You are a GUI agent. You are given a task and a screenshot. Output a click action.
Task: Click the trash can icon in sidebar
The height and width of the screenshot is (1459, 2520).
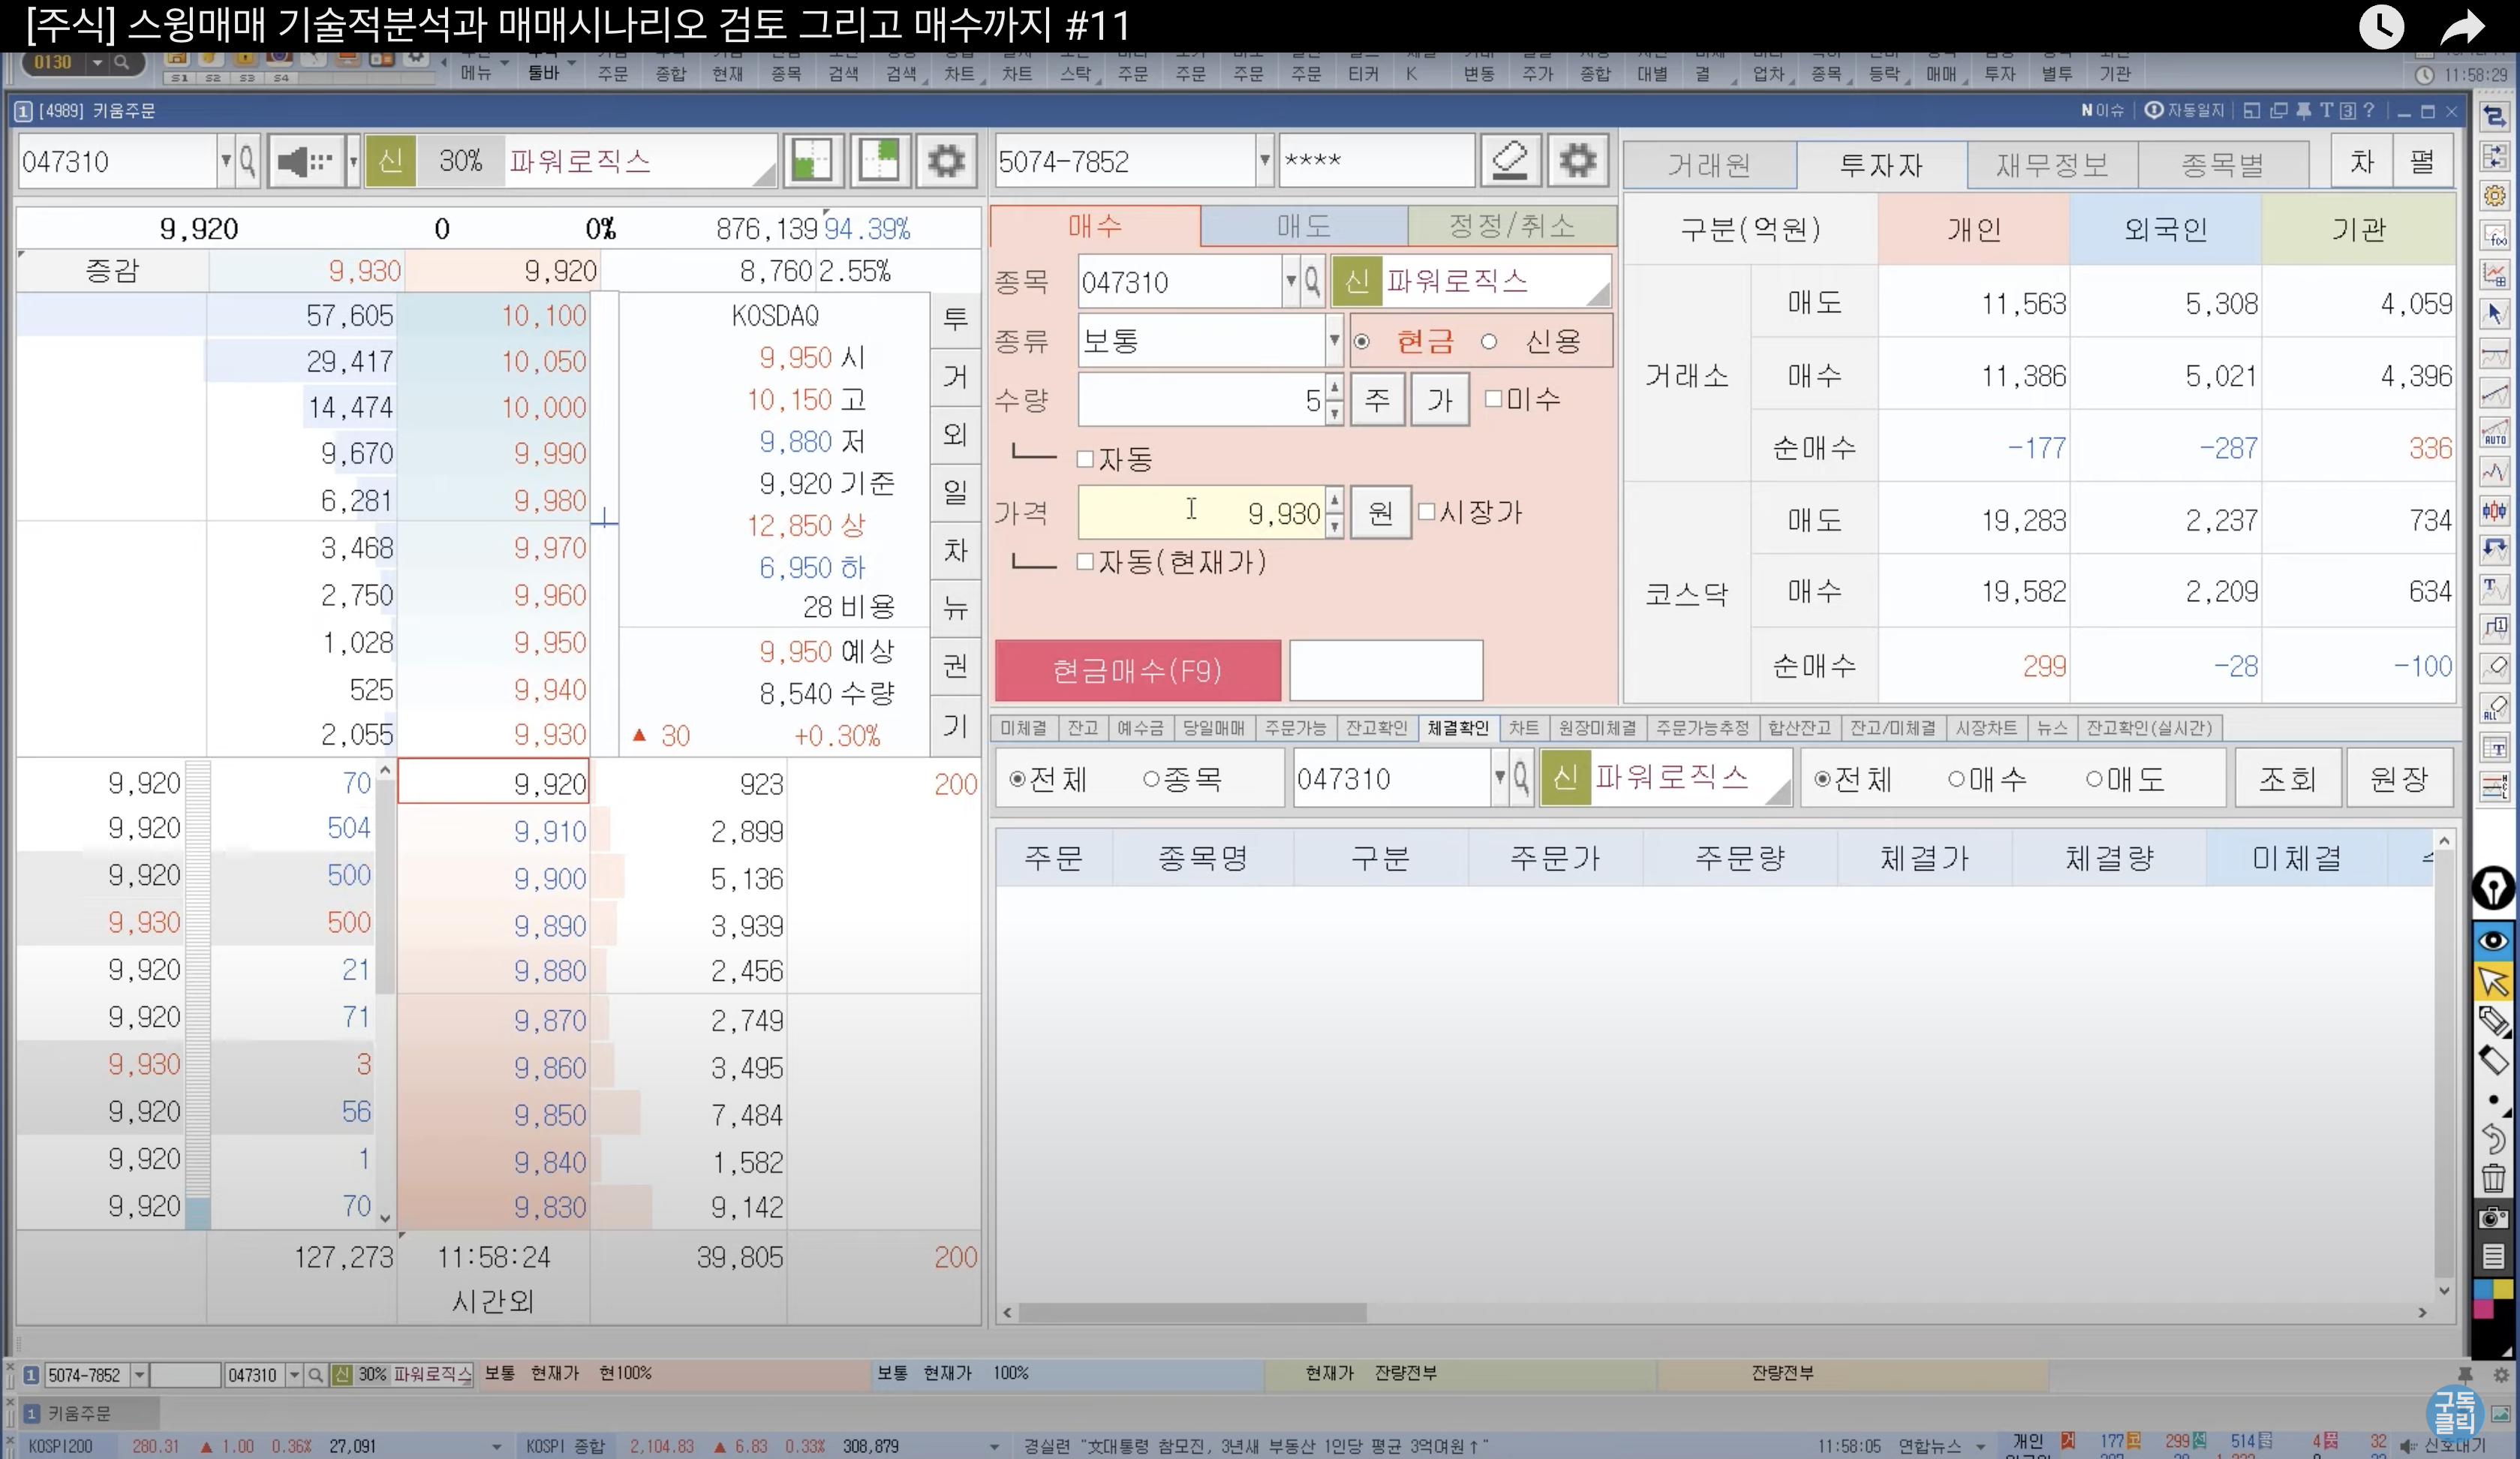coord(2493,1178)
